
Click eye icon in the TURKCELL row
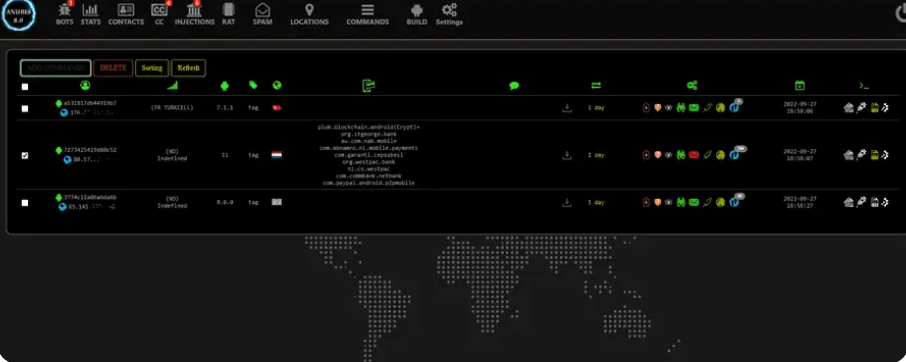(x=669, y=107)
